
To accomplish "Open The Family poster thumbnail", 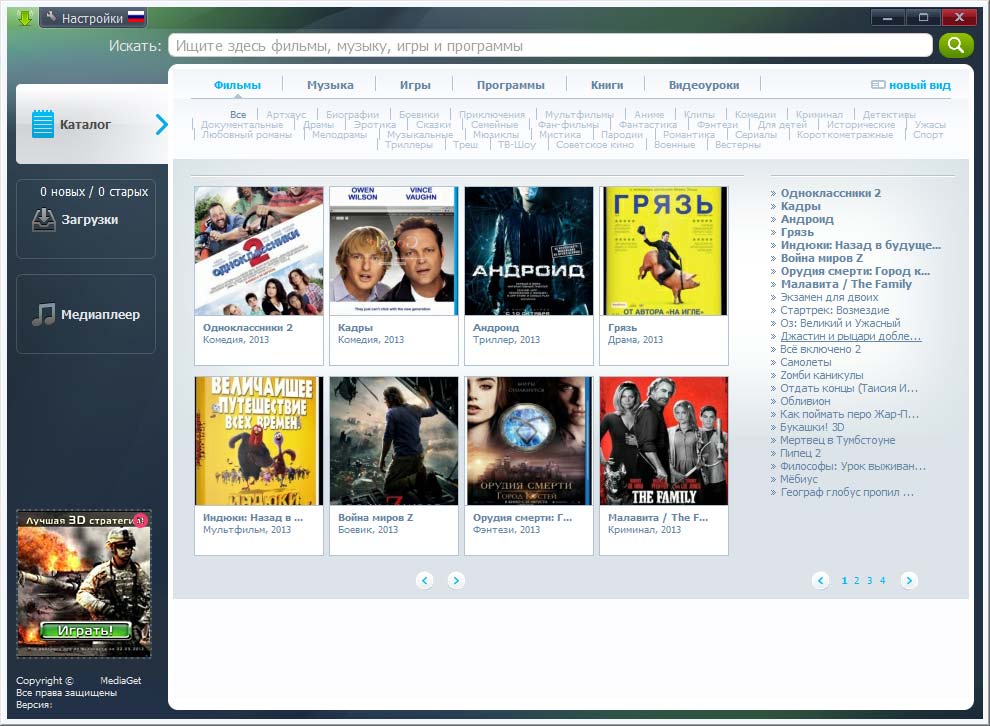I will pyautogui.click(x=664, y=441).
